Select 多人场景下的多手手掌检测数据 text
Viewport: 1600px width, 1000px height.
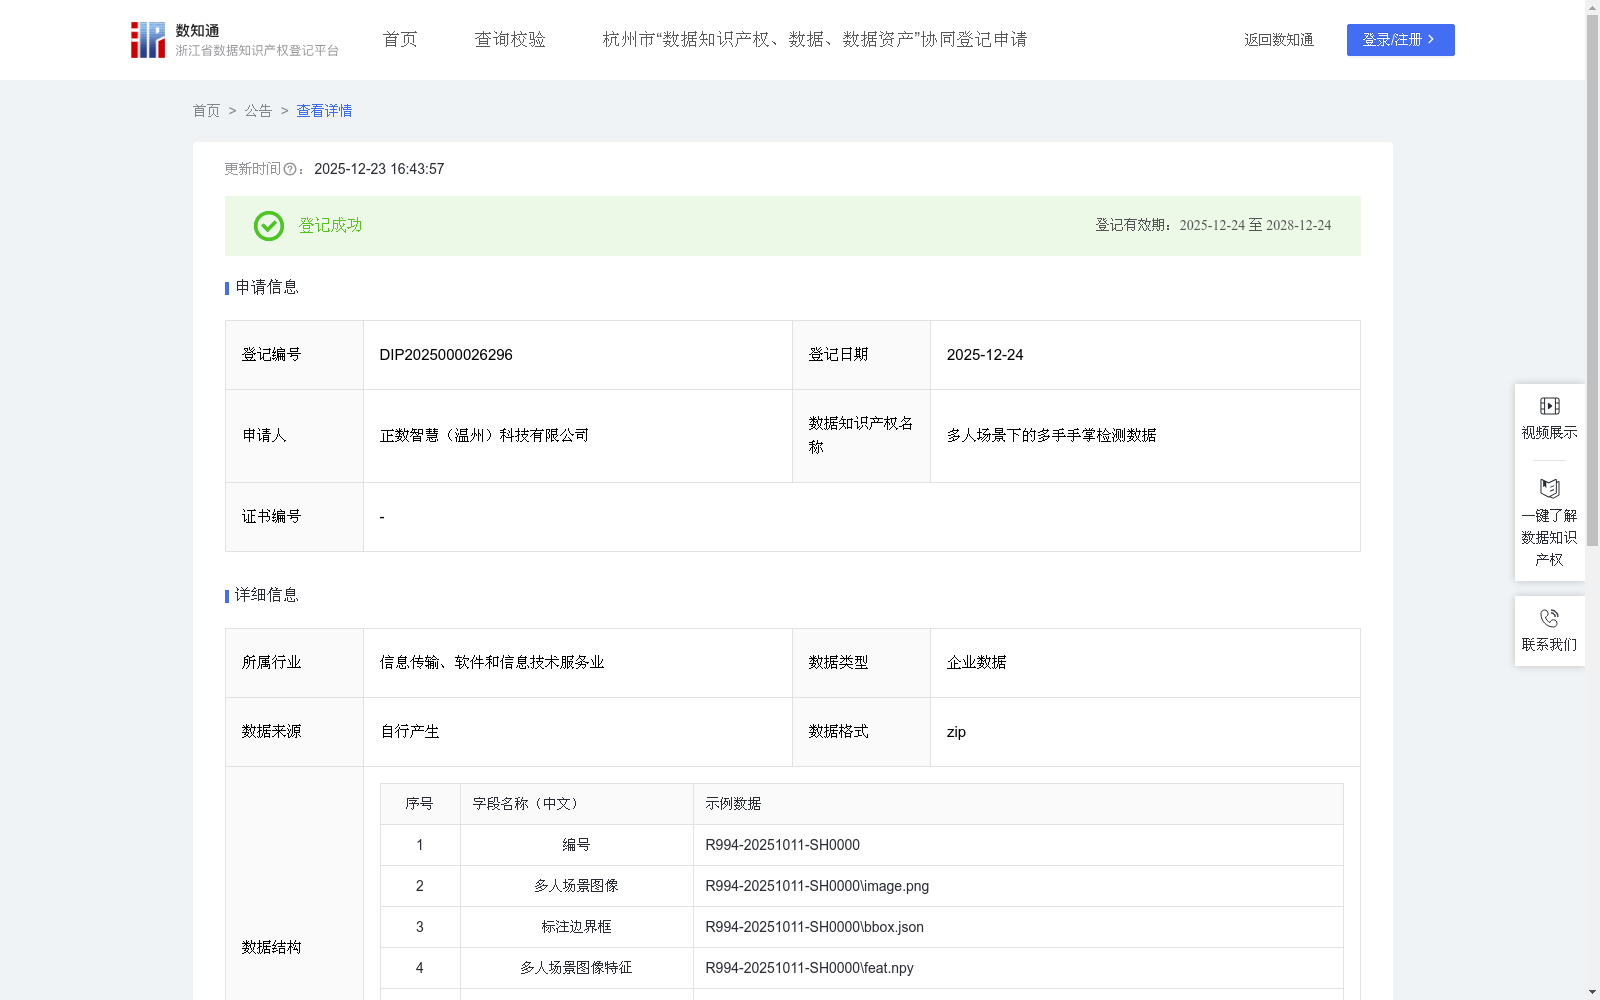1051,436
